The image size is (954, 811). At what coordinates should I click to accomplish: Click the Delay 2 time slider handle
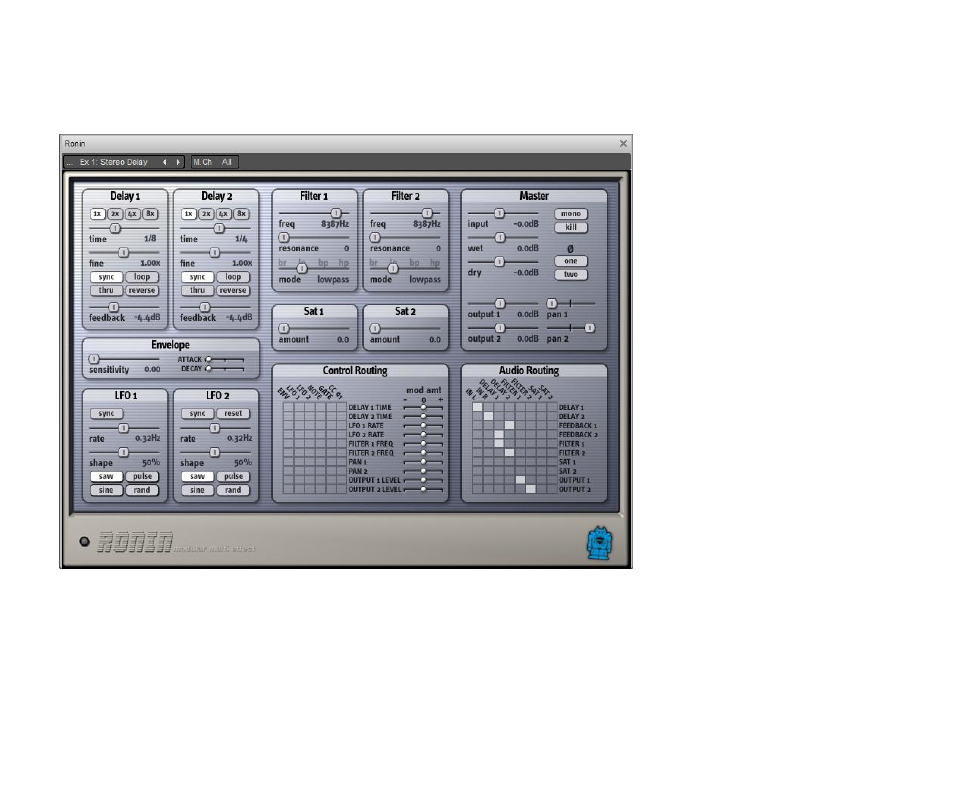[219, 228]
